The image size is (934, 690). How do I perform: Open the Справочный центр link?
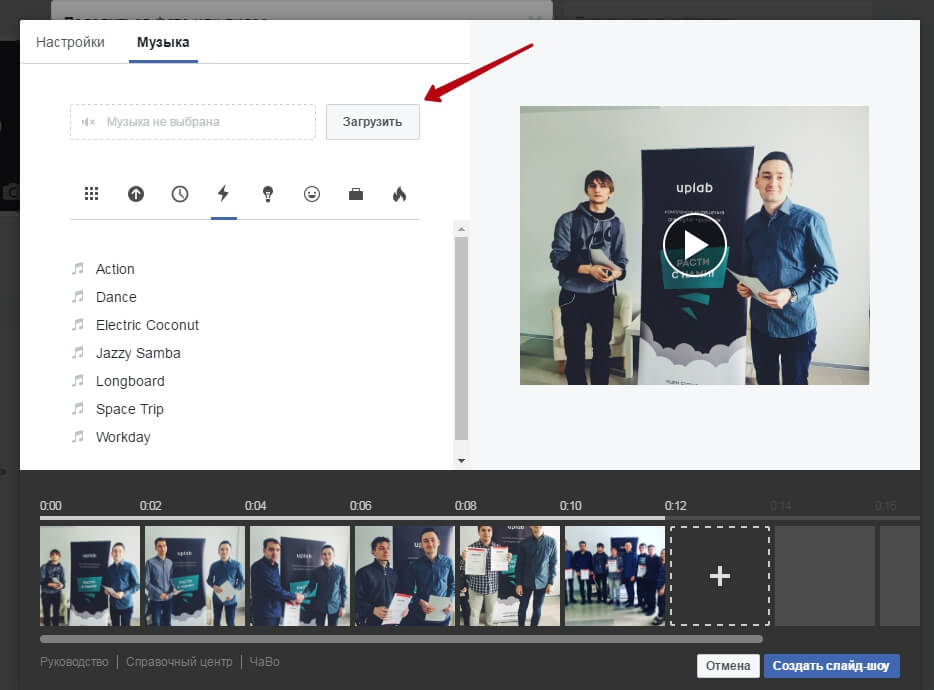(179, 662)
